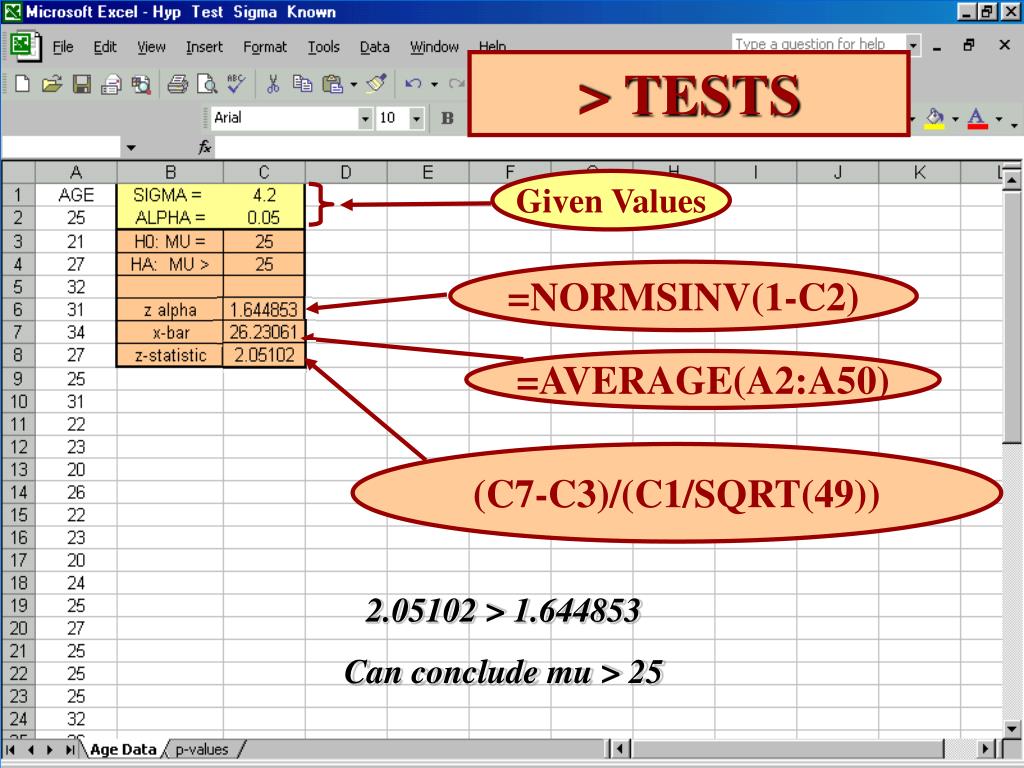This screenshot has width=1024, height=768.
Task: Select row 24 header
Action: (18, 719)
